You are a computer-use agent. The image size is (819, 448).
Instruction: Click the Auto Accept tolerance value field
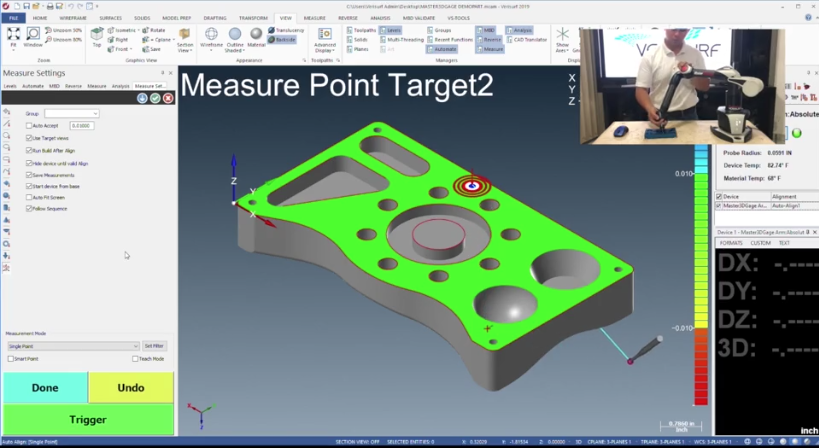point(82,126)
